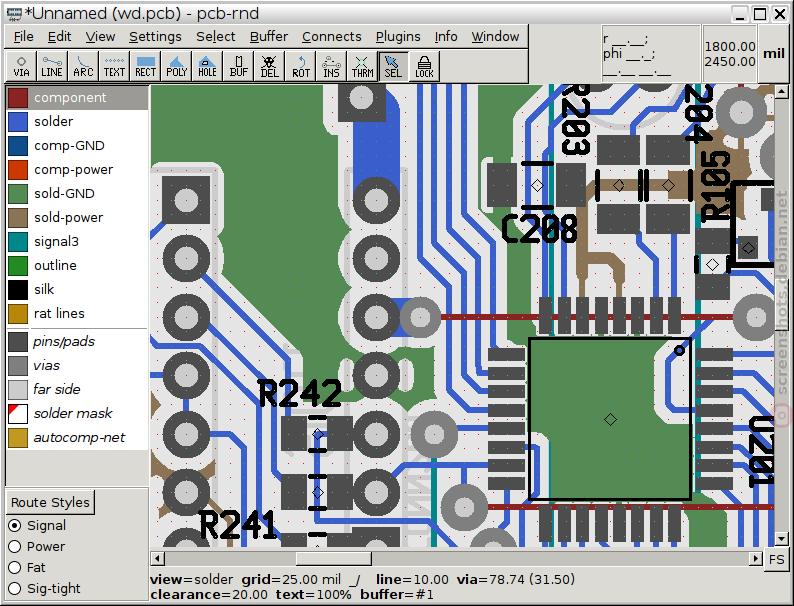Select the LINE drawing tool

pos(52,66)
